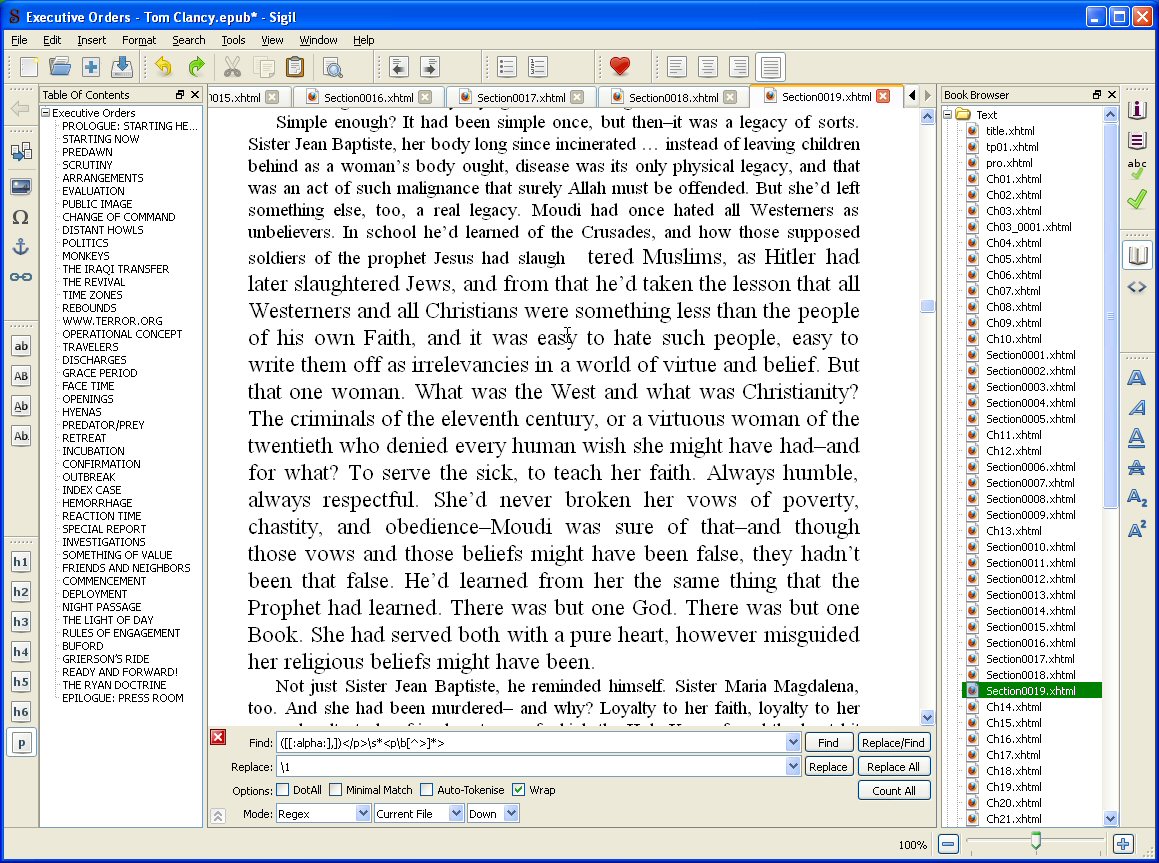
Task: Apply heading 6 with h6 button
Action: (21, 712)
